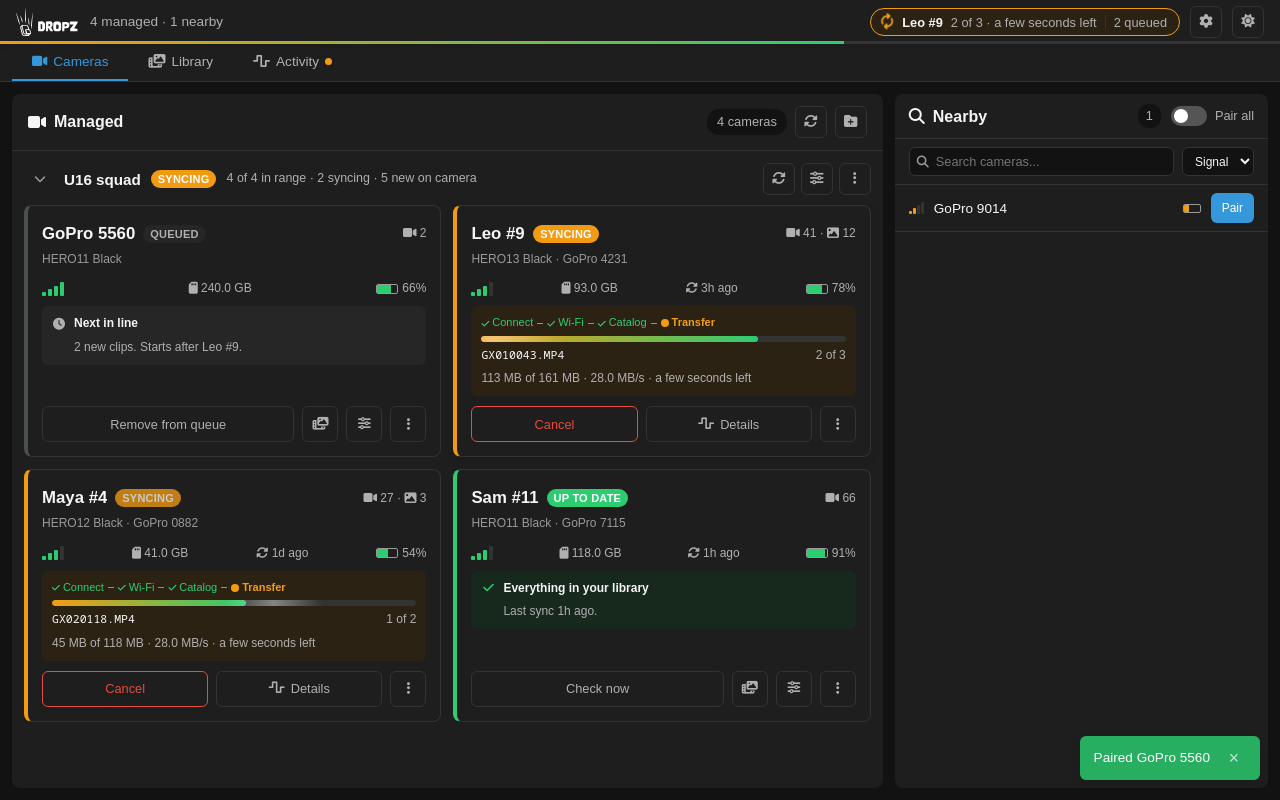
Task: Switch to the Cameras tab
Action: coord(70,61)
